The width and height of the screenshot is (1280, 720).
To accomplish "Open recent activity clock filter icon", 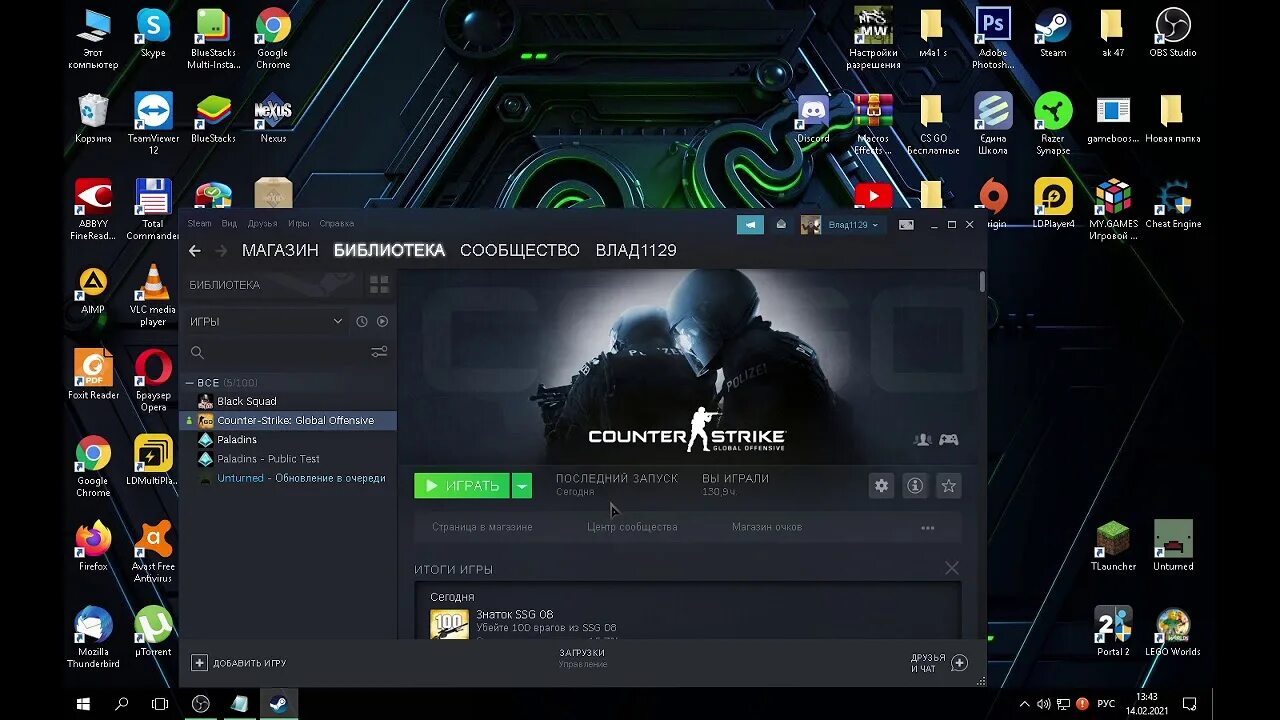I will tap(362, 322).
